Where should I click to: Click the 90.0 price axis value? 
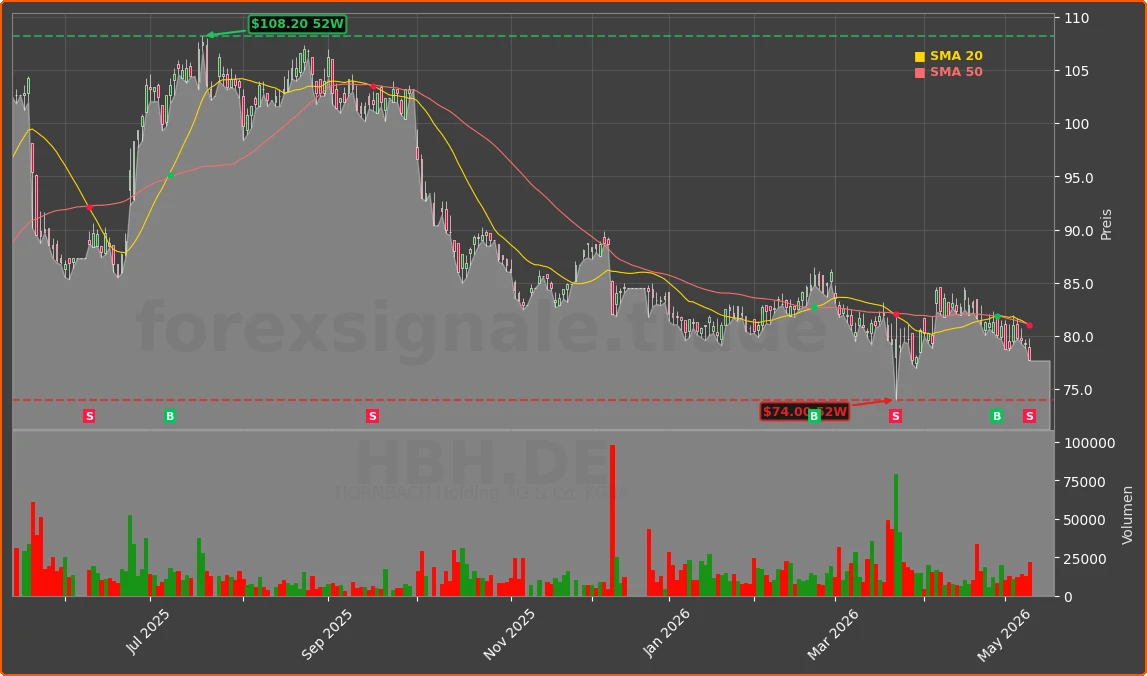point(1080,231)
